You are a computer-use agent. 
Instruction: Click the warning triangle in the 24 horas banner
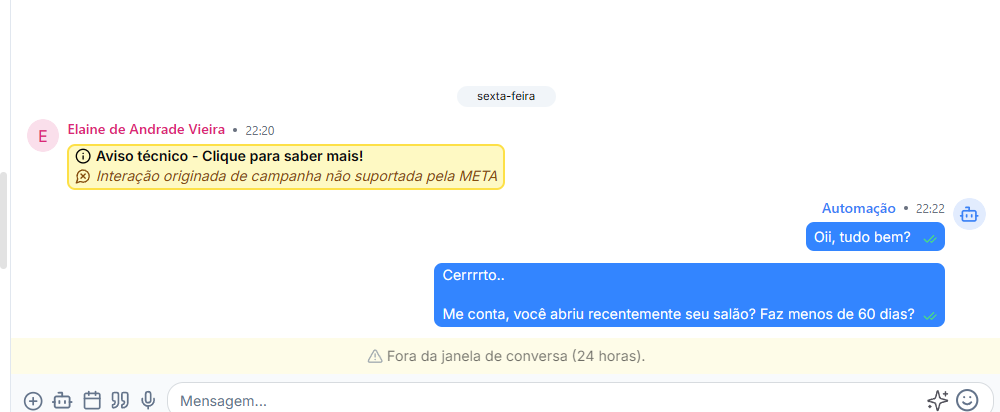pos(375,356)
